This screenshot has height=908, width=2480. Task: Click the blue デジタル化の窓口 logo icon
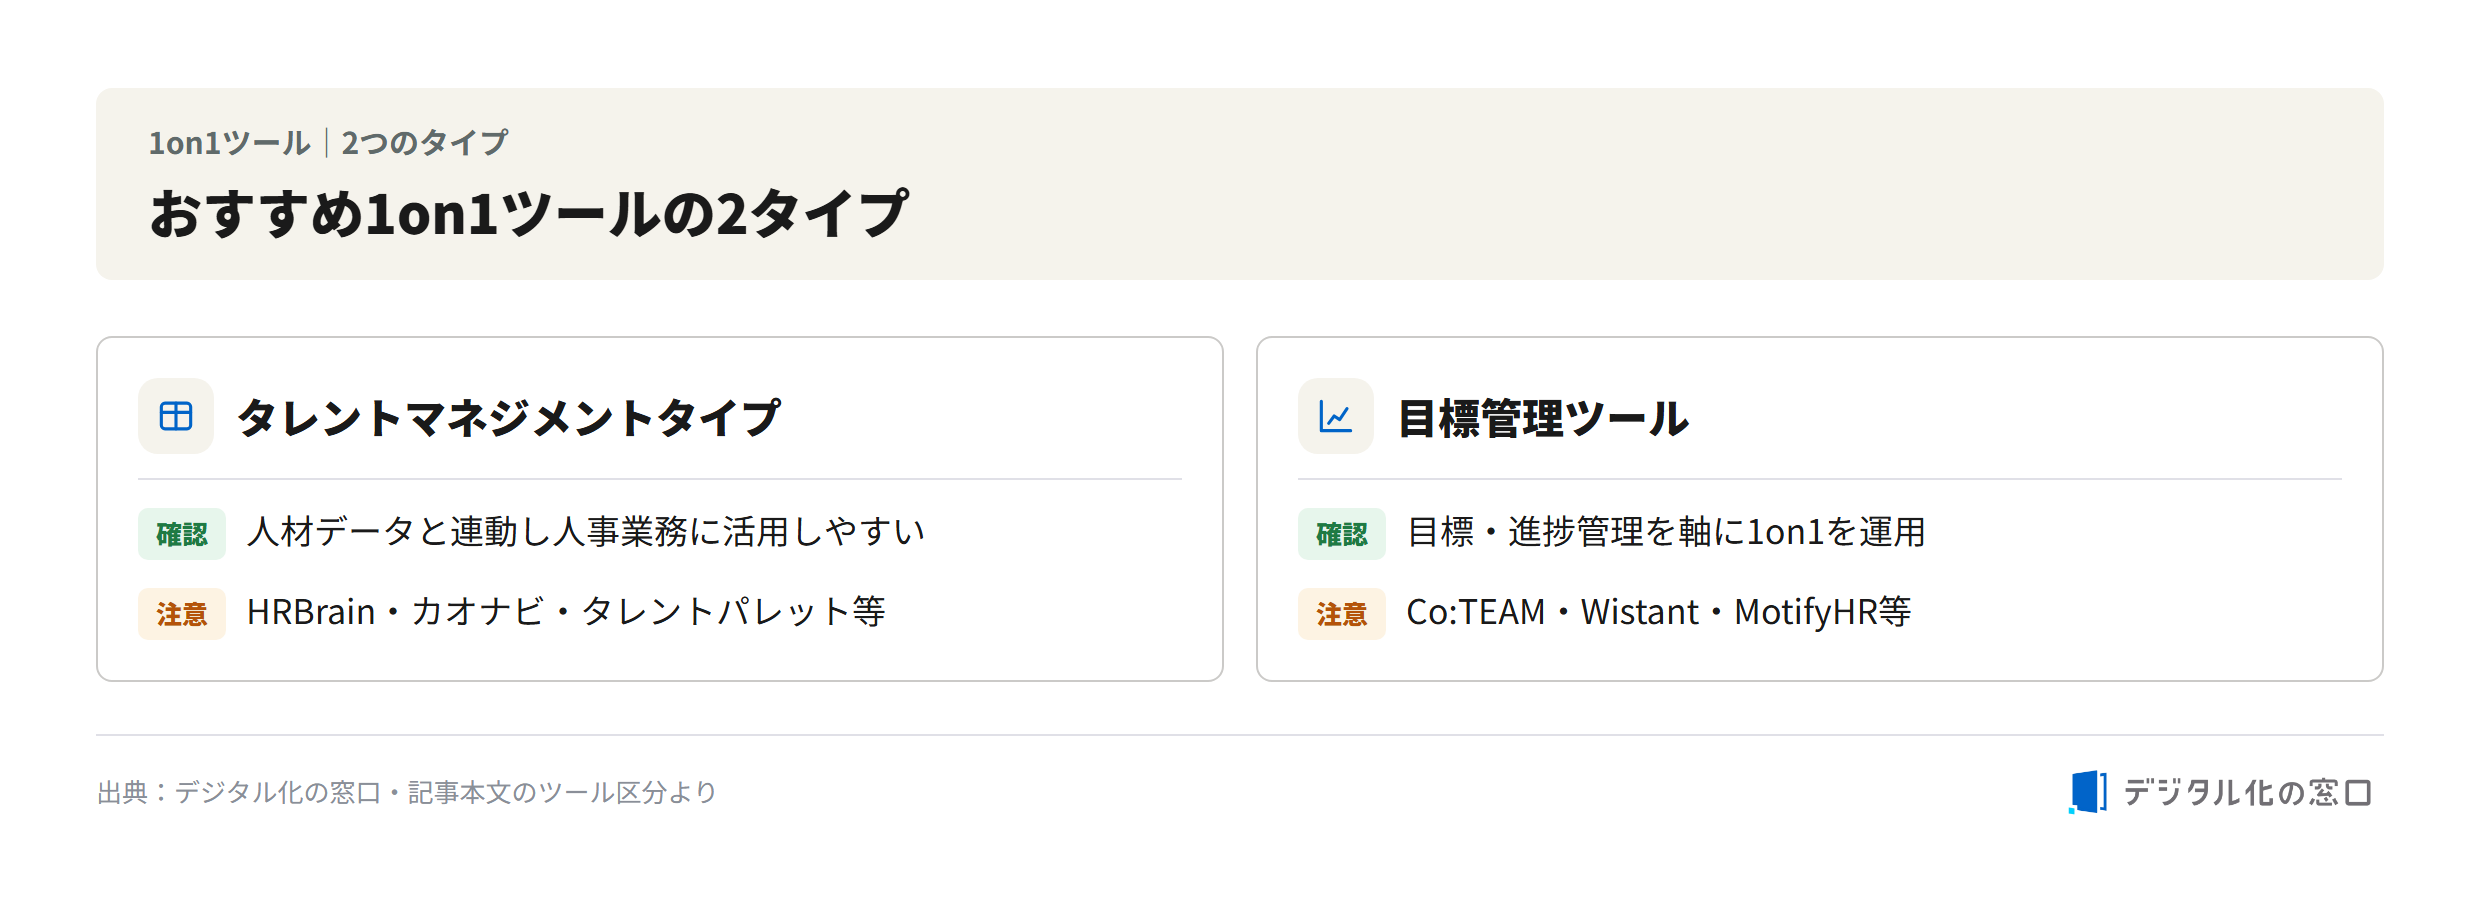click(2088, 792)
